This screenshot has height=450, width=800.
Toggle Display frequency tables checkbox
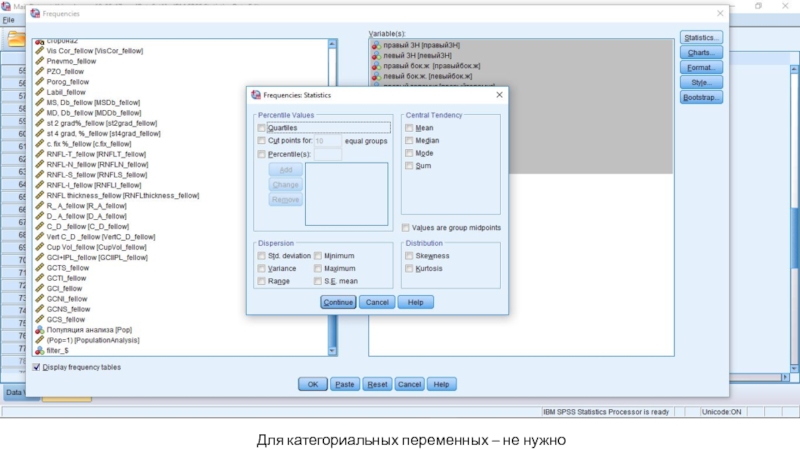point(37,367)
